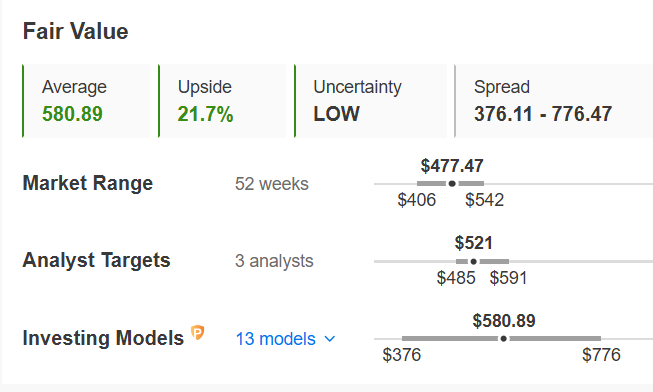Click the Investing Models label

click(x=103, y=338)
